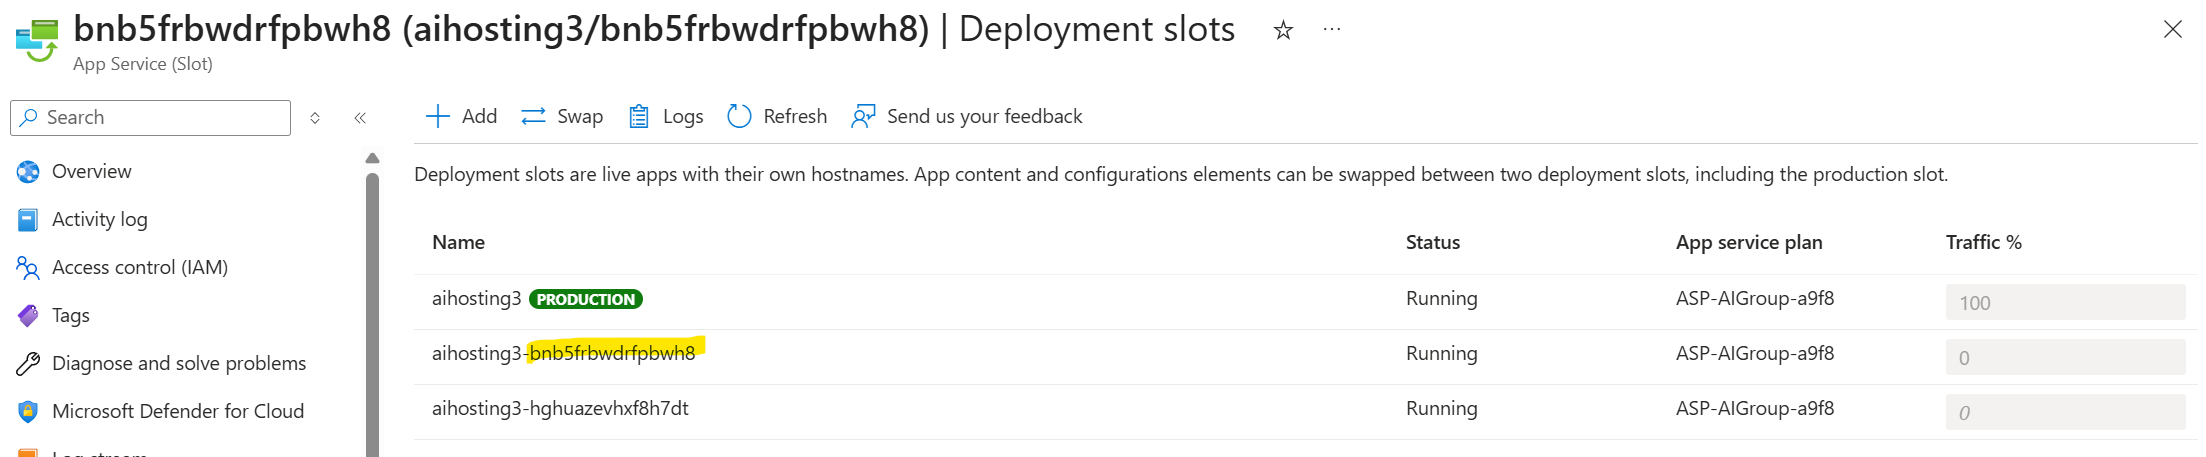Open Overview in sidebar
This screenshot has height=457, width=2206.
click(92, 171)
